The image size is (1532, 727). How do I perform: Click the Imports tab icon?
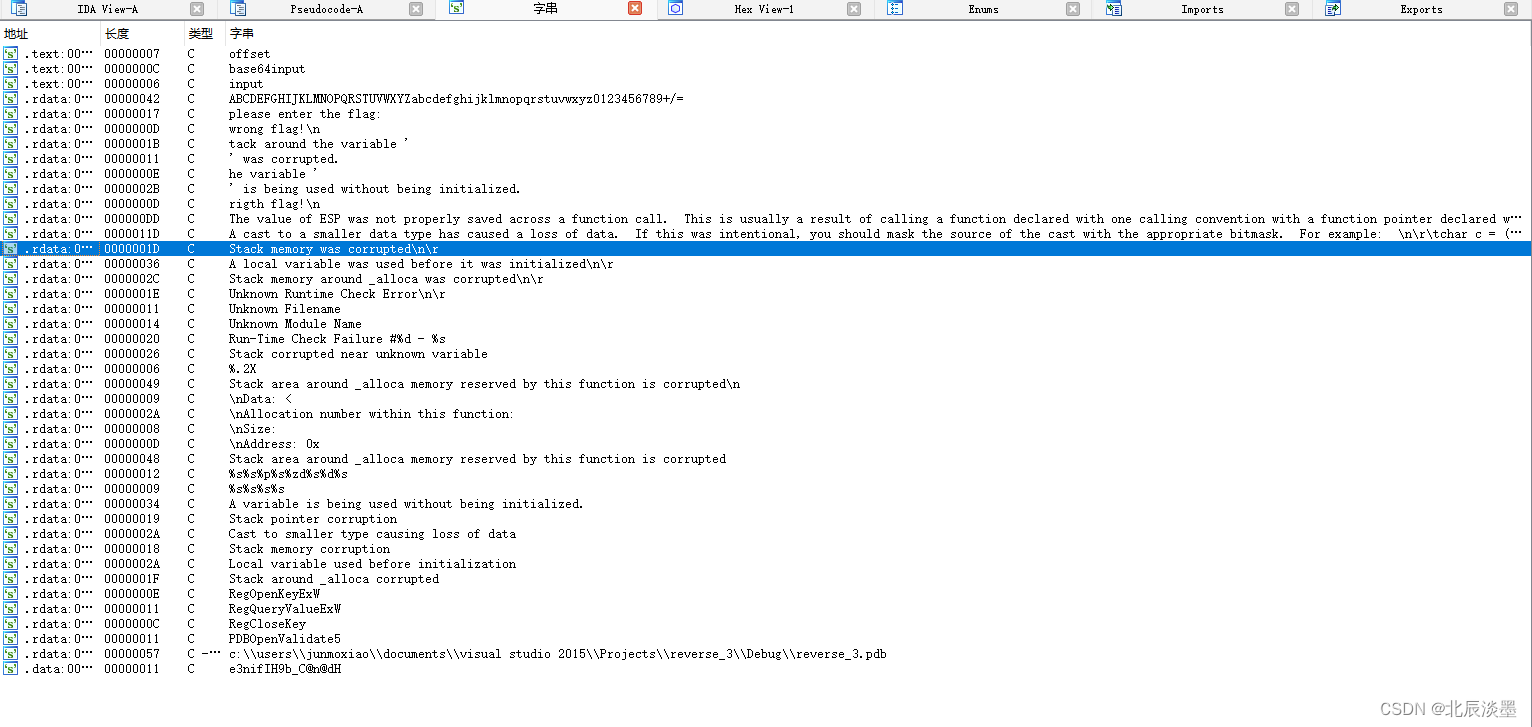click(x=1114, y=9)
